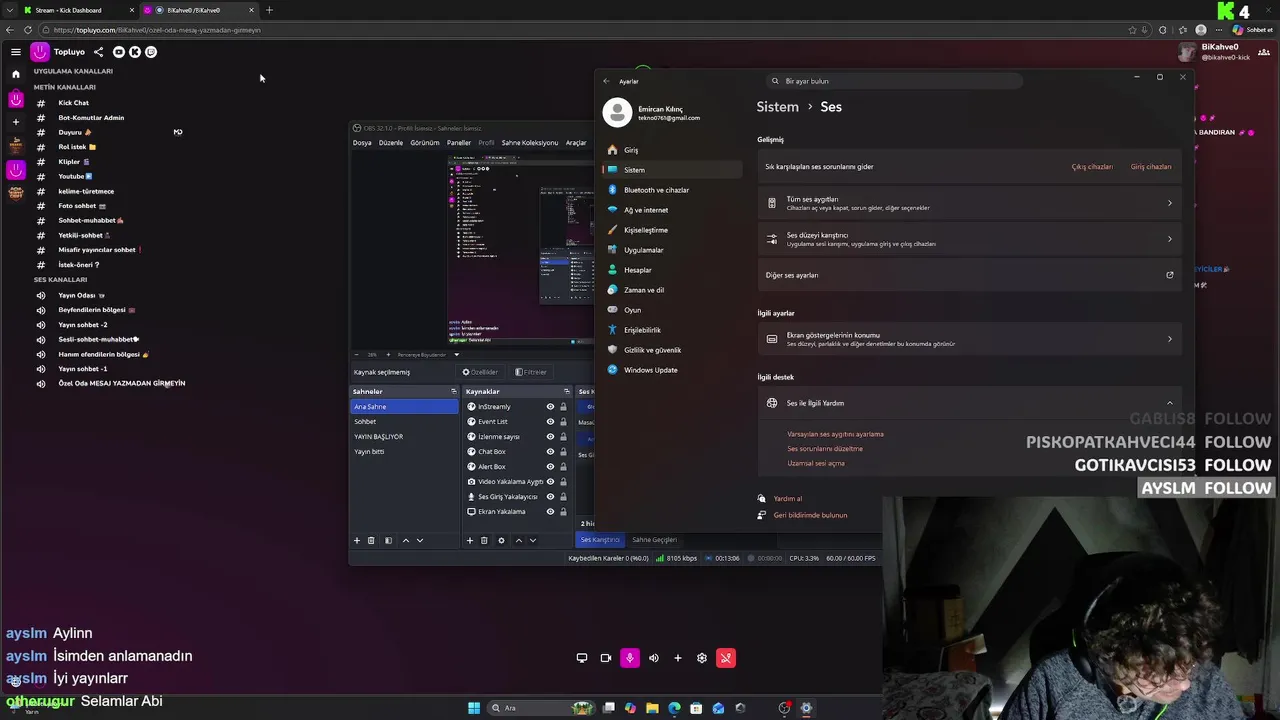Go back in Windows Settings window
This screenshot has width=1280, height=720.
[x=606, y=81]
